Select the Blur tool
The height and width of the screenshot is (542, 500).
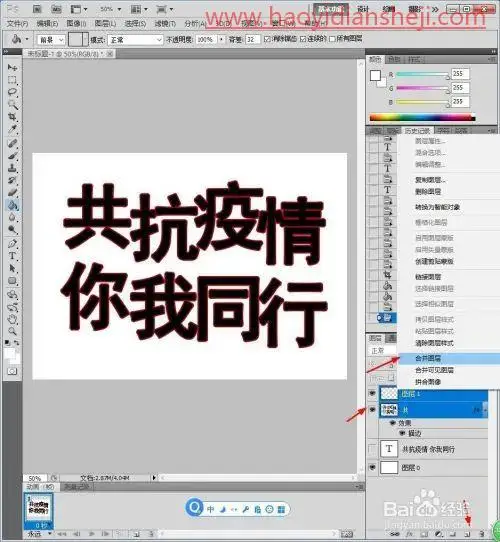pyautogui.click(x=12, y=218)
